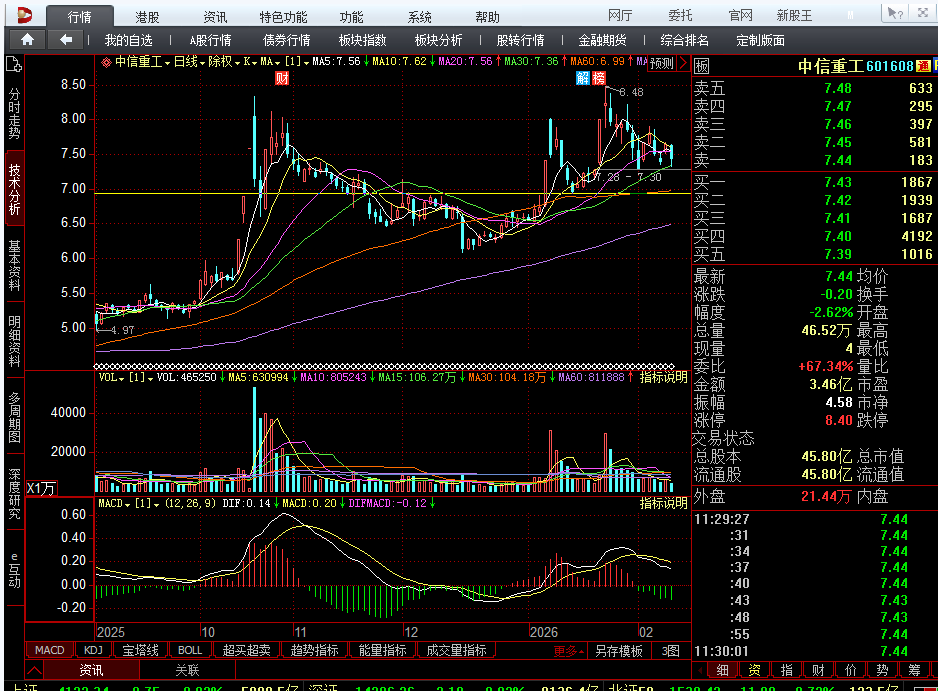This screenshot has height=691, width=938.
Task: Click 板块指数 in toolbar
Action: pyautogui.click(x=363, y=40)
